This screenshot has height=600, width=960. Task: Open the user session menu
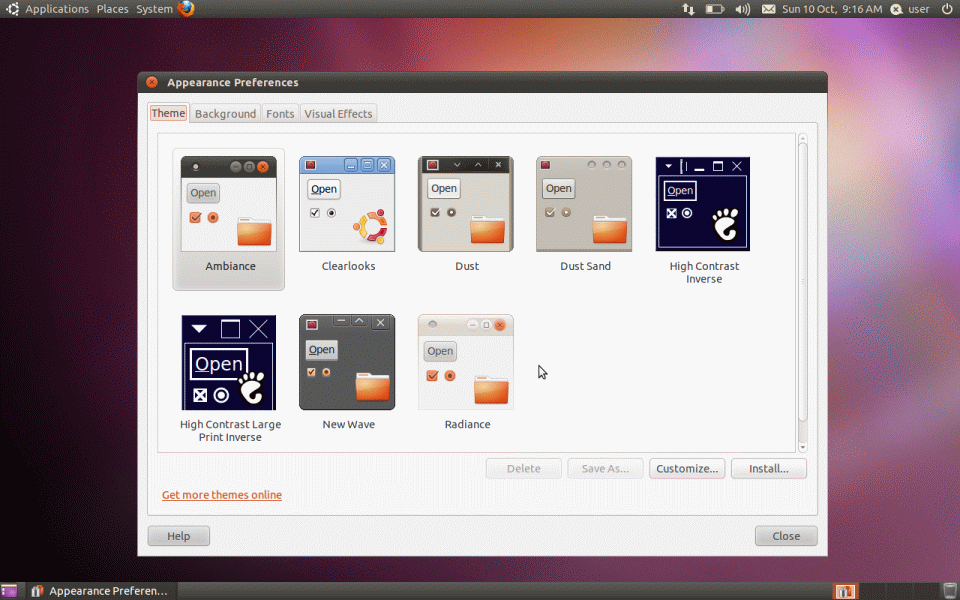pyautogui.click(x=910, y=9)
